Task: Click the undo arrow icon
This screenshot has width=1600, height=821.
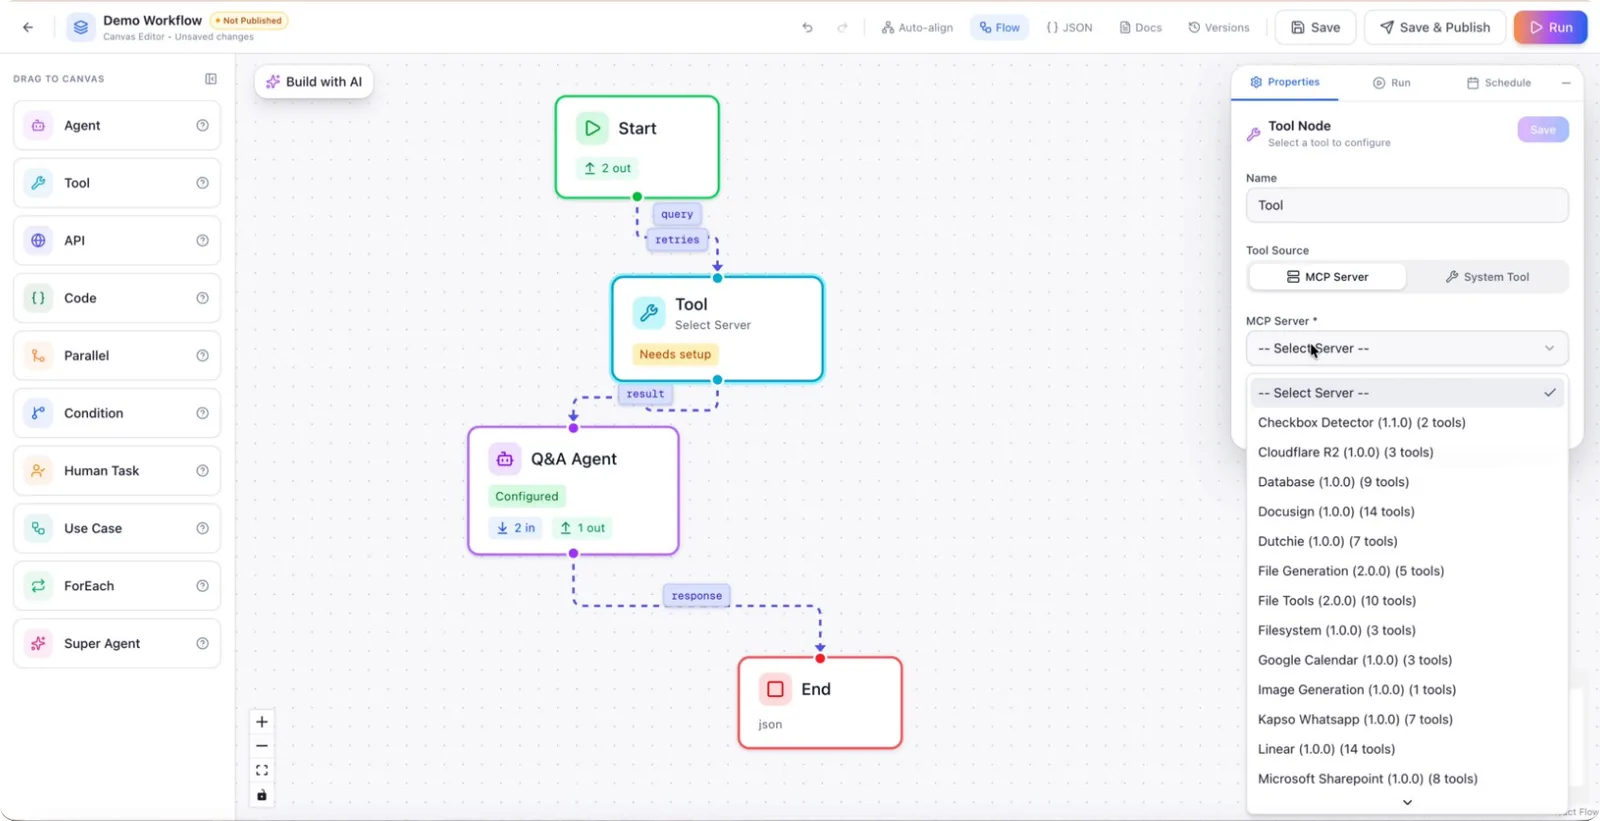Action: tap(807, 28)
